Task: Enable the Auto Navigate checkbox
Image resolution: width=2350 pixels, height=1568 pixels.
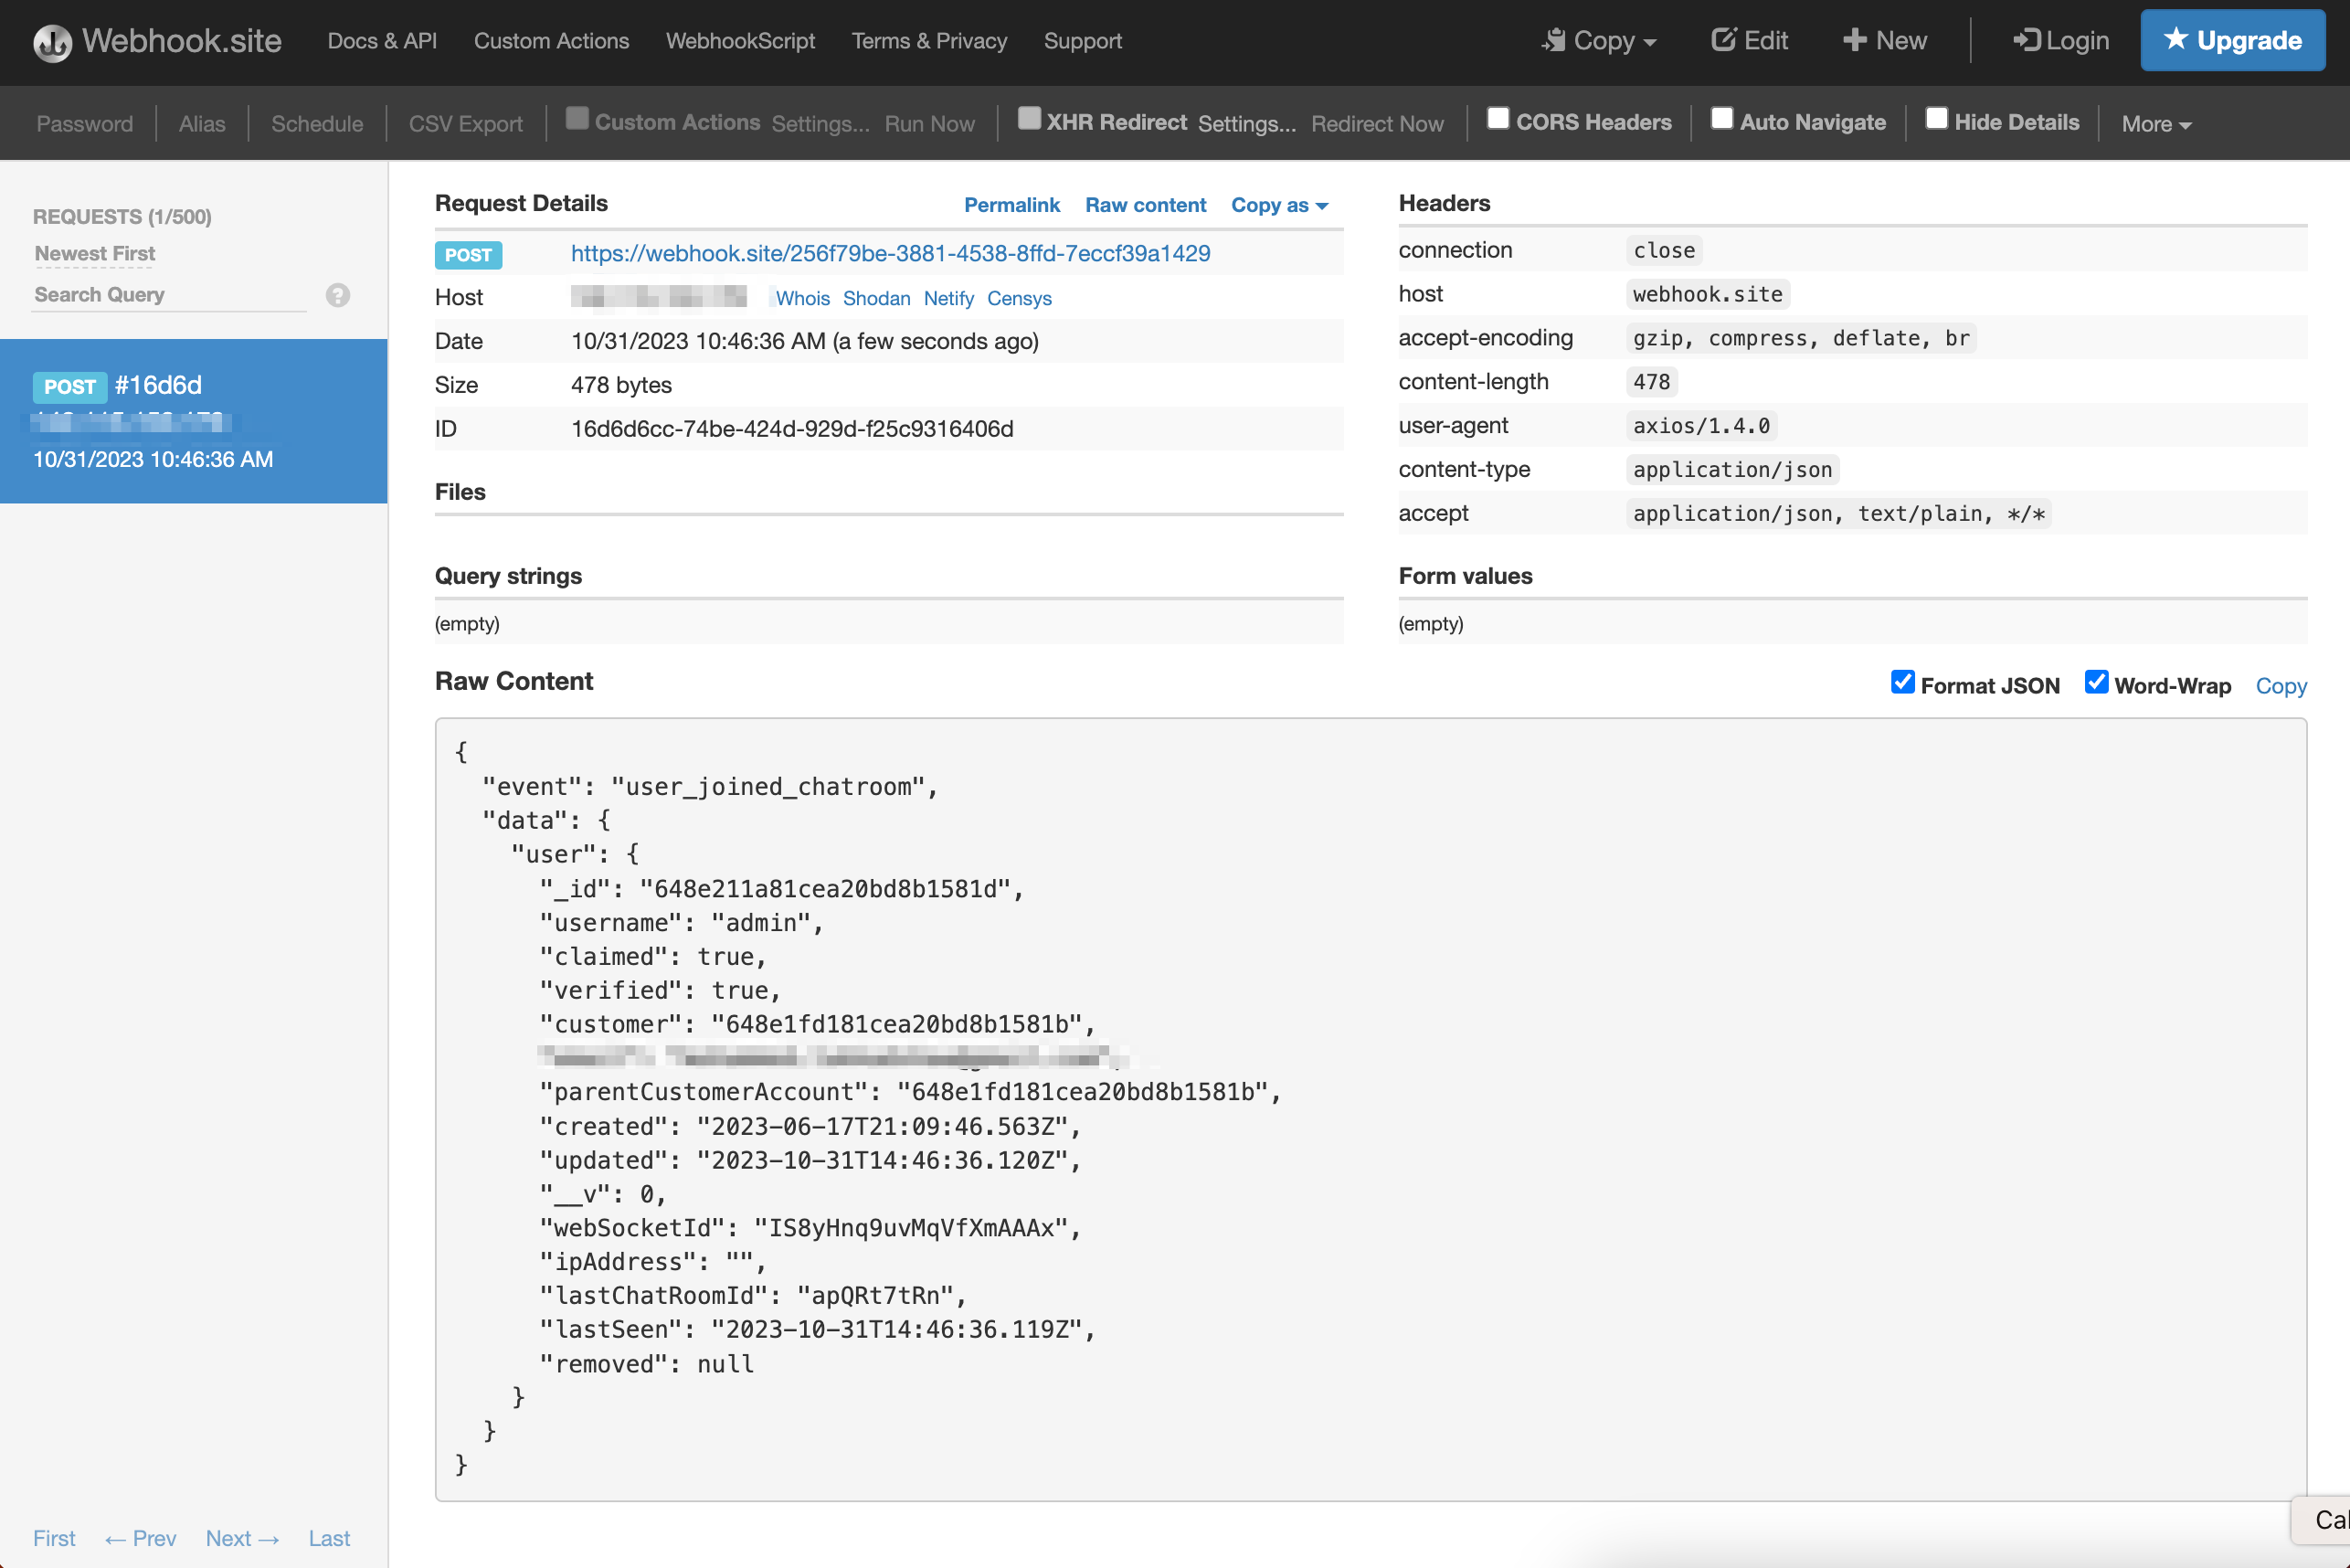Action: pos(1722,118)
